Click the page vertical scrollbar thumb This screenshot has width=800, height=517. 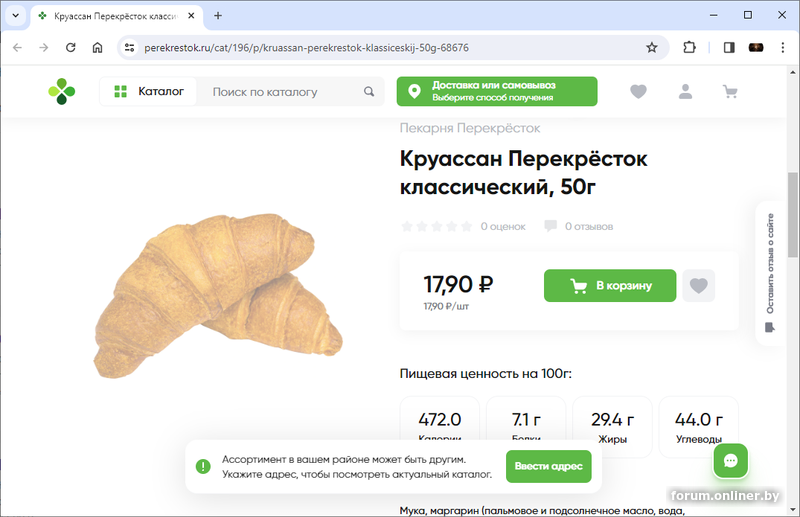click(x=792, y=214)
